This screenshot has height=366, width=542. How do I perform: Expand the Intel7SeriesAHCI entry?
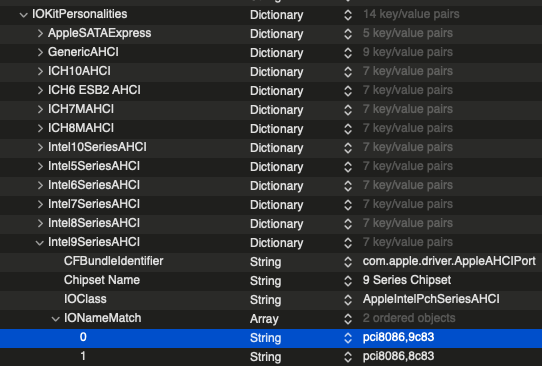click(x=40, y=205)
